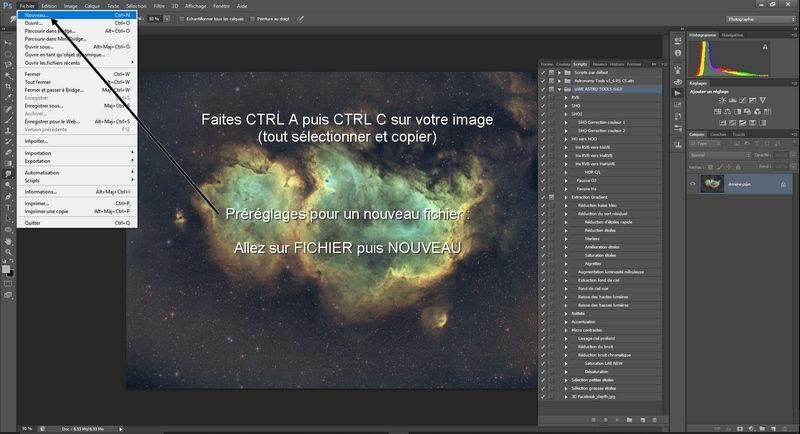Open the Info panel icon in collapsed dock
The height and width of the screenshot is (434, 800).
click(678, 53)
